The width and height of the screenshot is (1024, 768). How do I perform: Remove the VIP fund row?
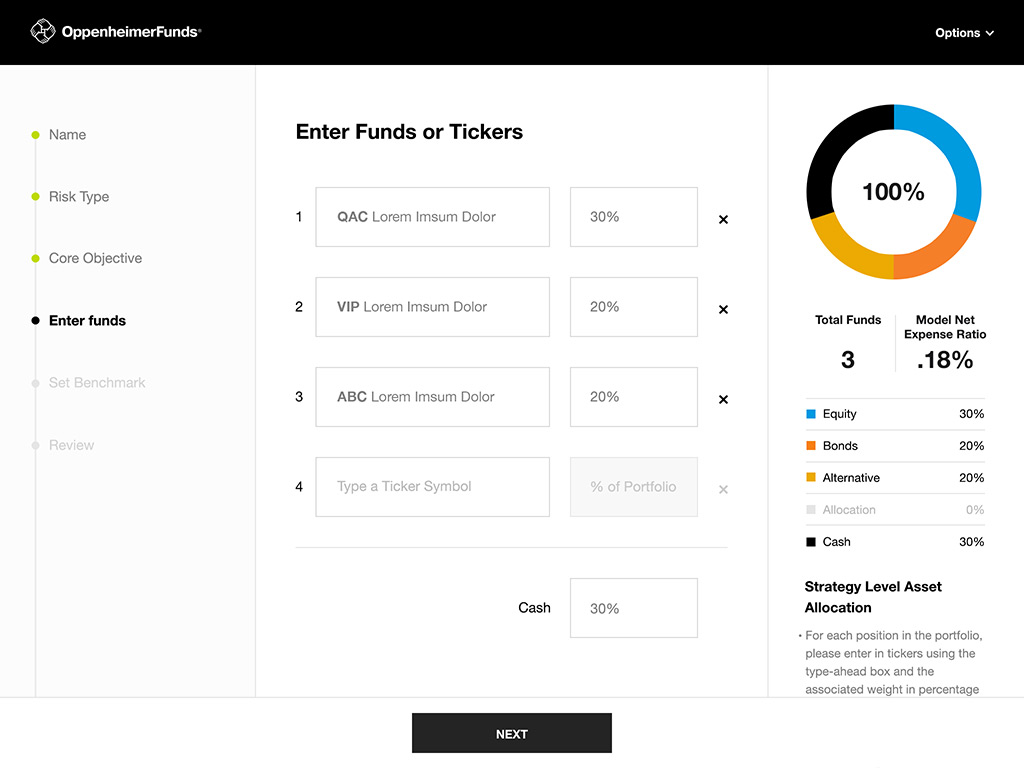pyautogui.click(x=723, y=309)
